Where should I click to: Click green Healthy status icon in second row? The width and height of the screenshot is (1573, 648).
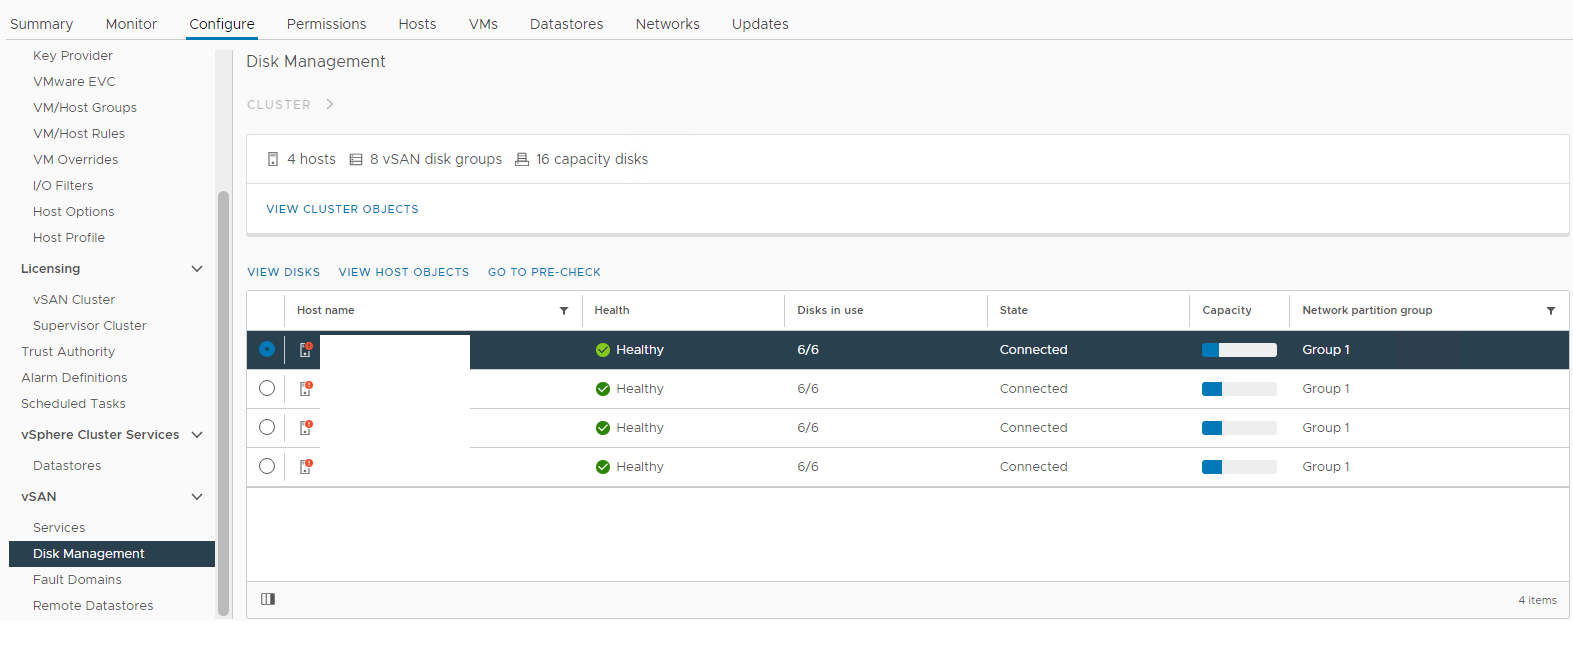(x=603, y=389)
